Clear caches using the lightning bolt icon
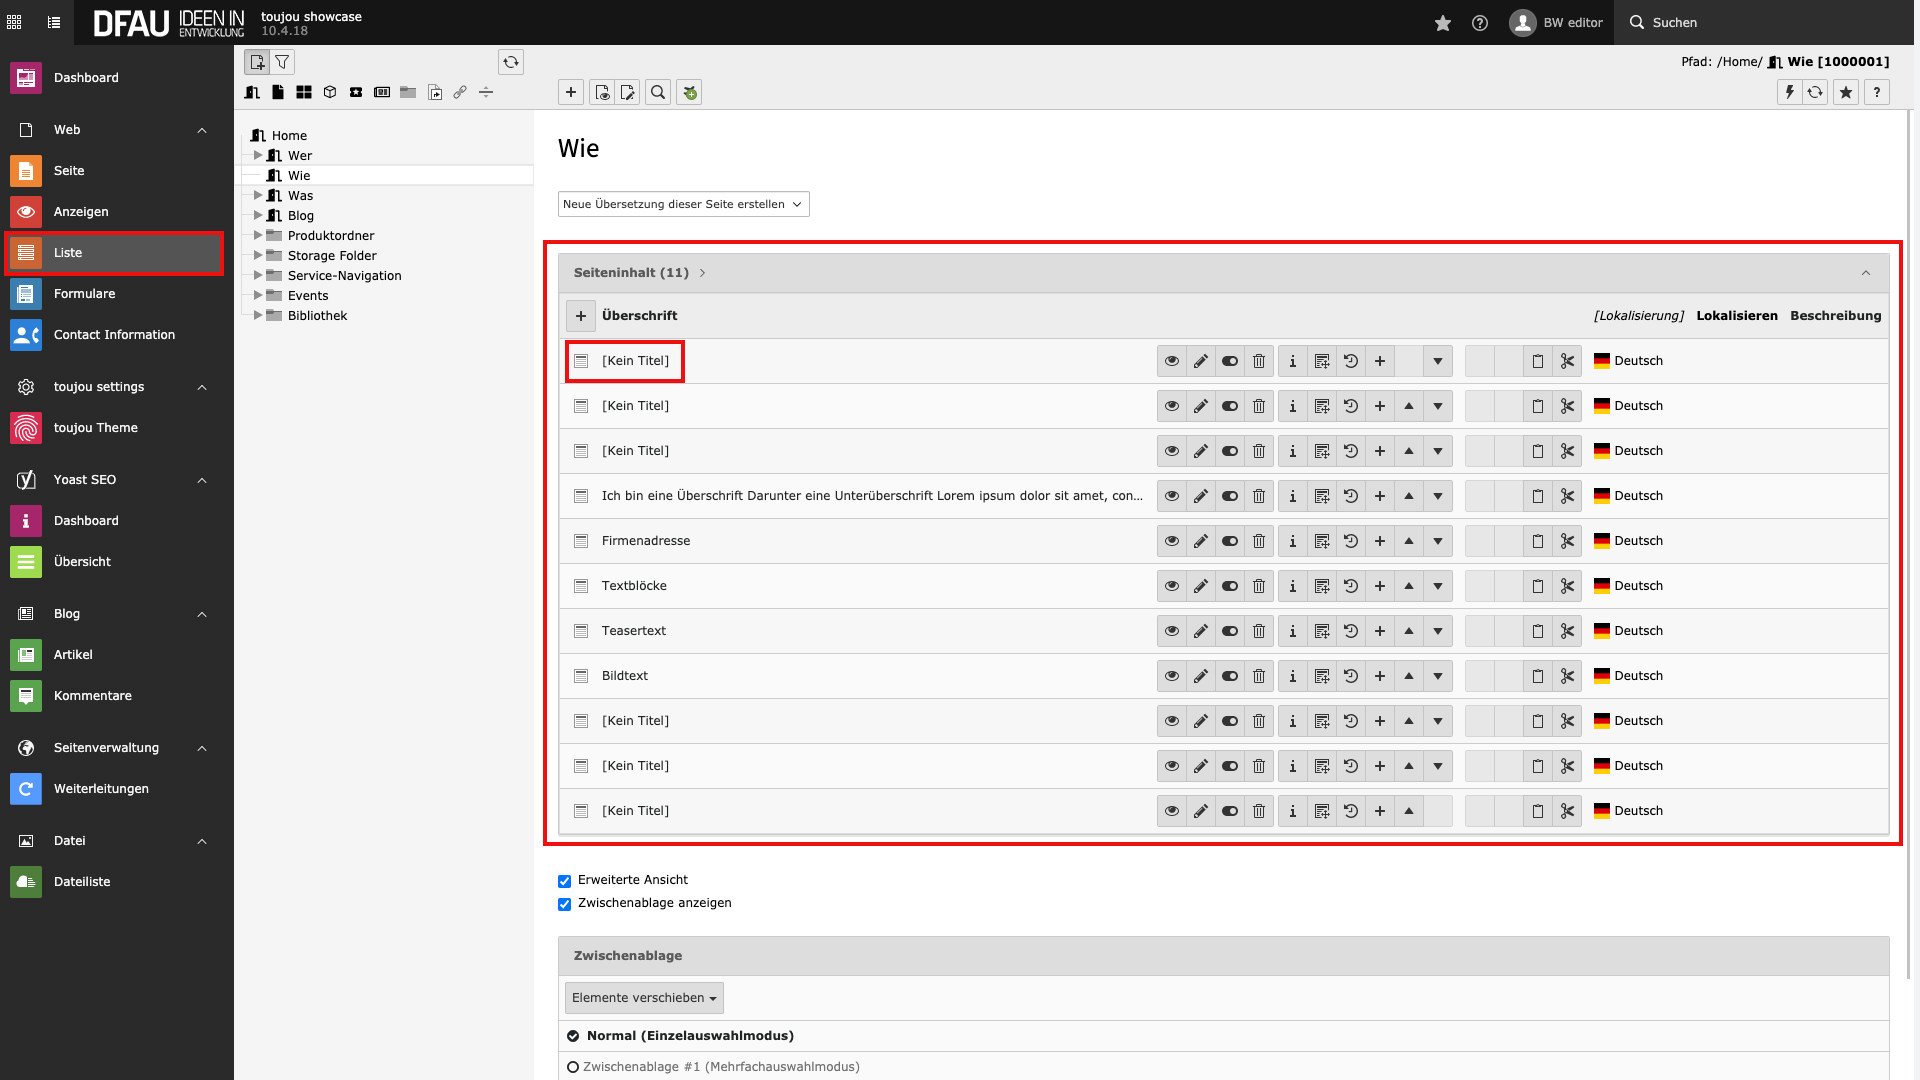Image resolution: width=1920 pixels, height=1080 pixels. pos(1789,92)
